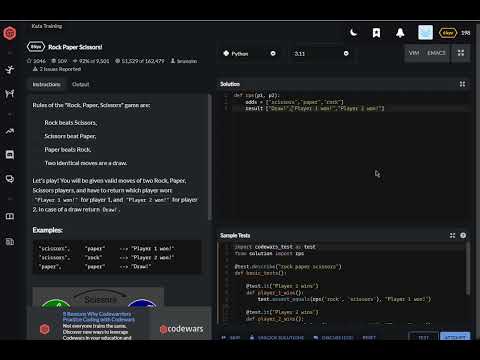Open the kata author profile link
The image size is (480, 360).
click(x=184, y=61)
